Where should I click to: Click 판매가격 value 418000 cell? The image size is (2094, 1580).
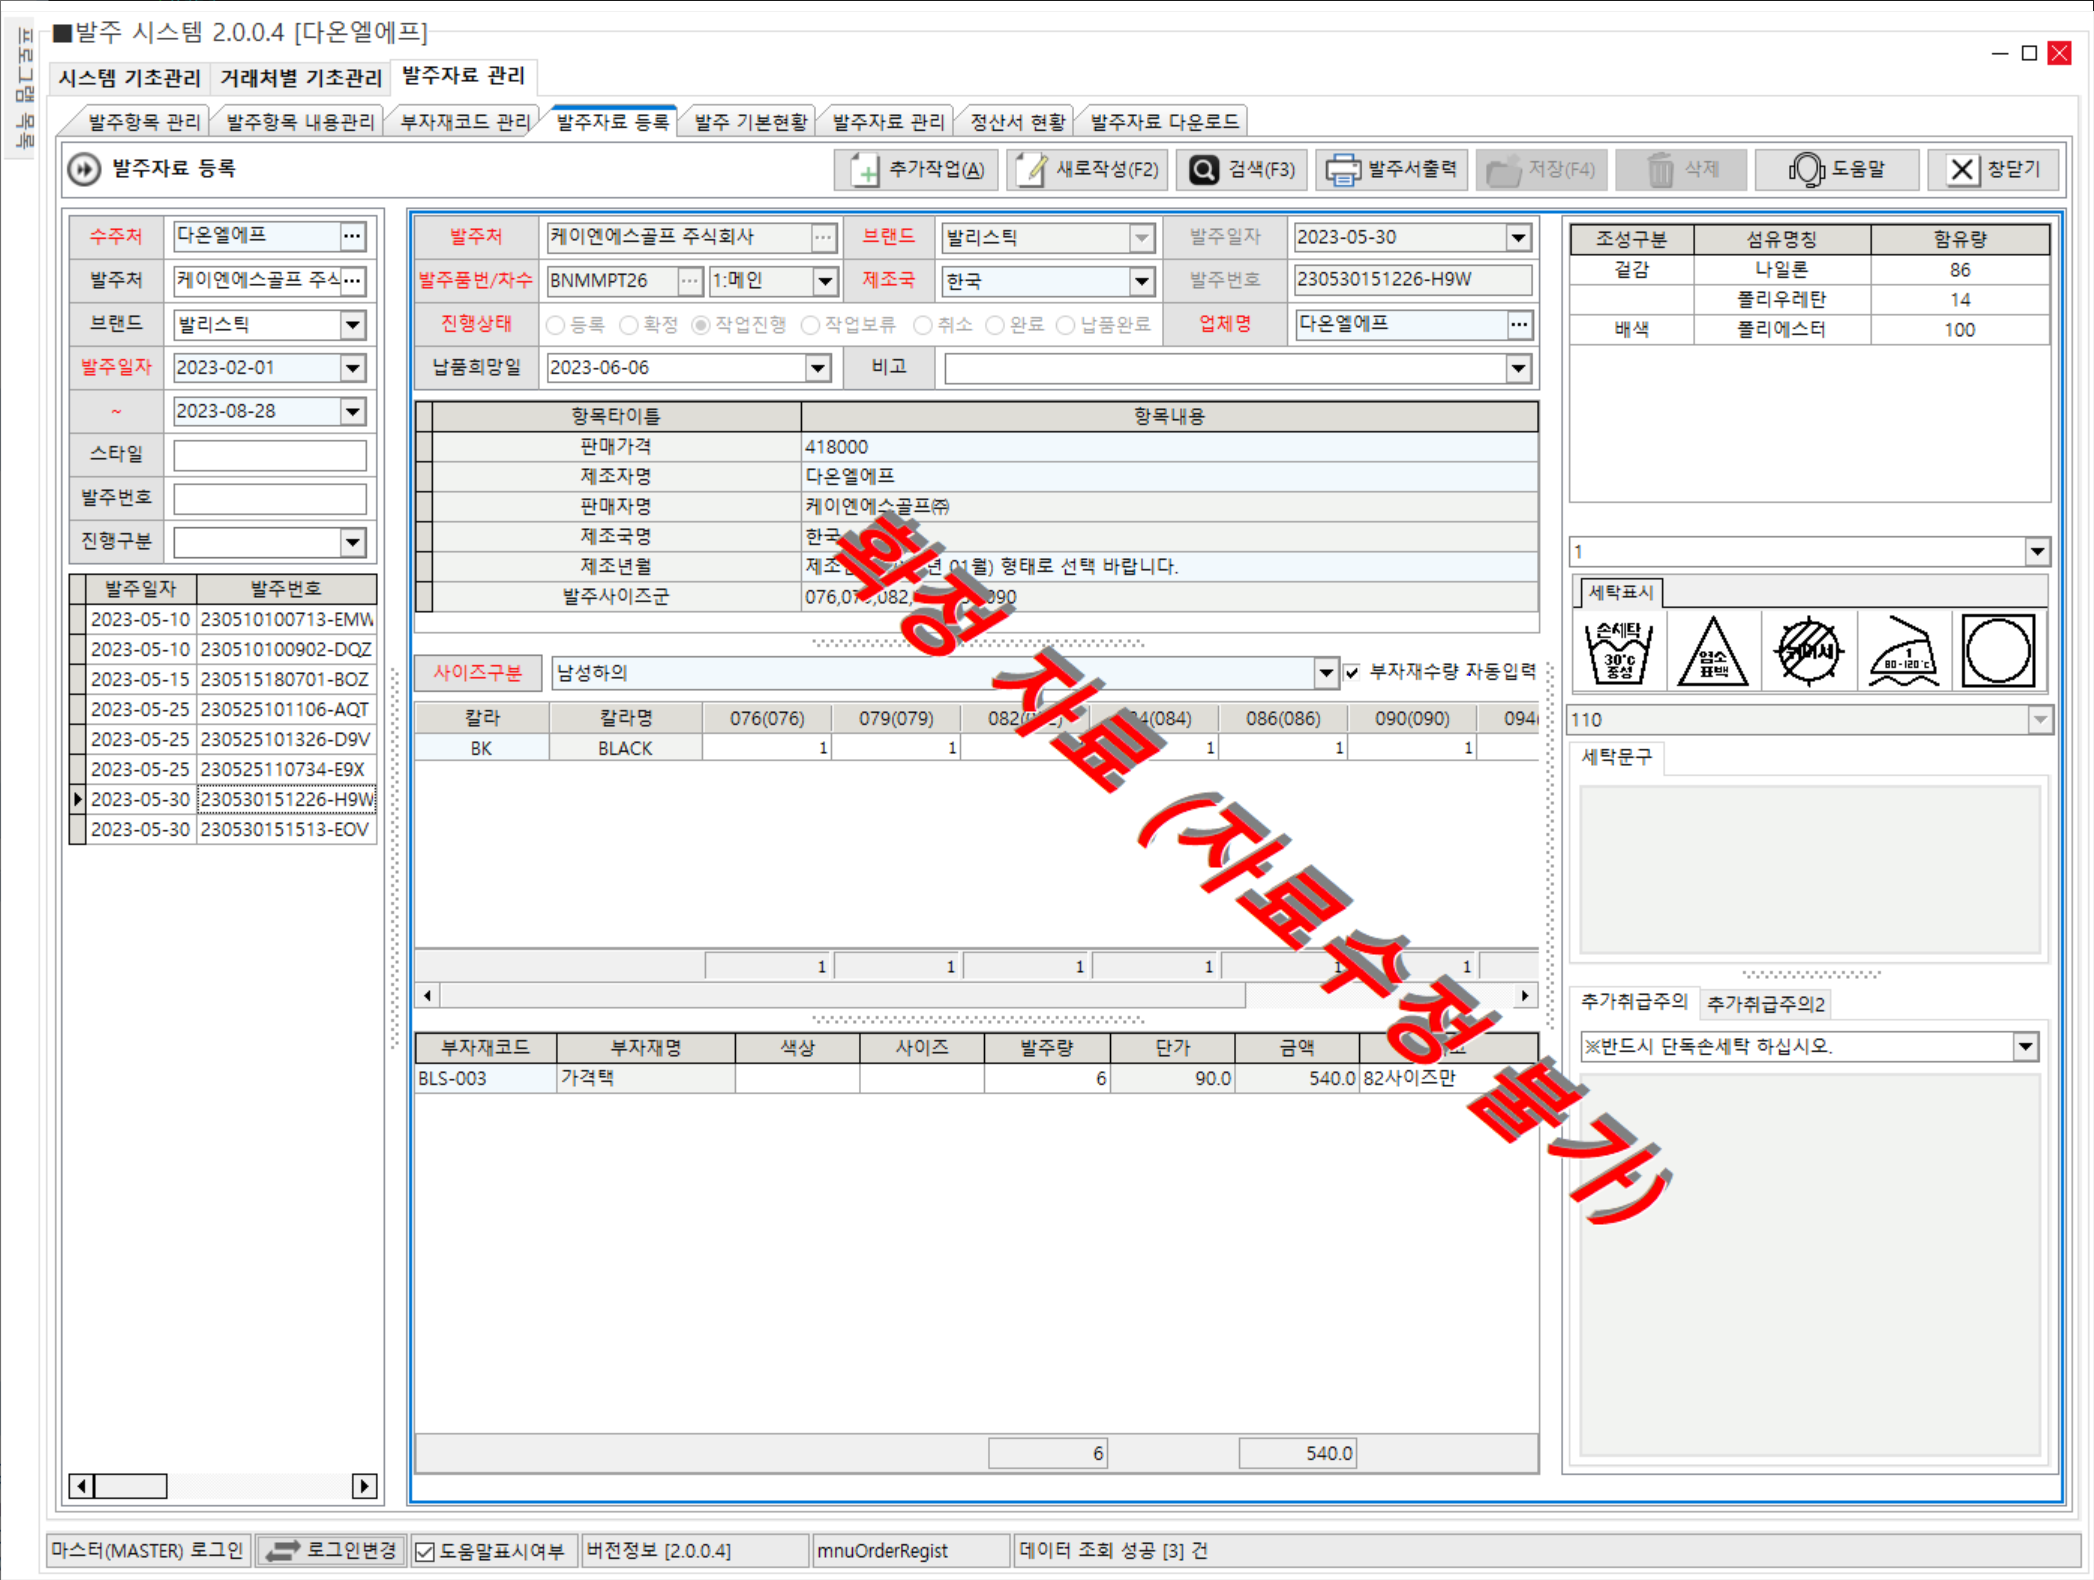[x=1169, y=447]
